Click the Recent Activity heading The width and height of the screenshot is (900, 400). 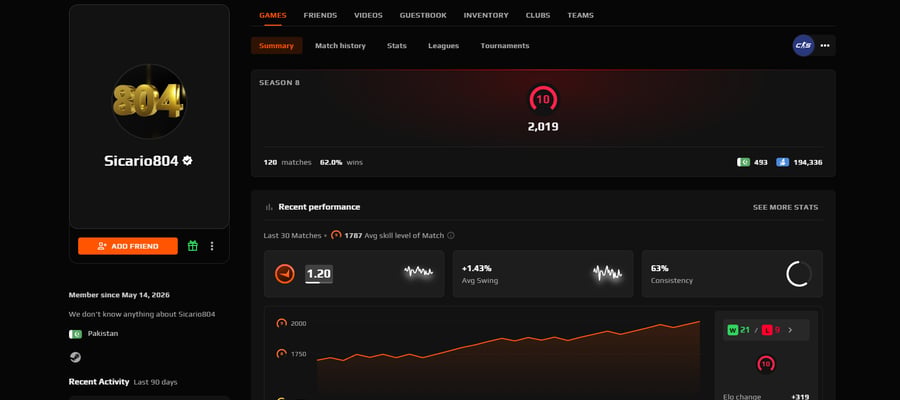point(99,382)
